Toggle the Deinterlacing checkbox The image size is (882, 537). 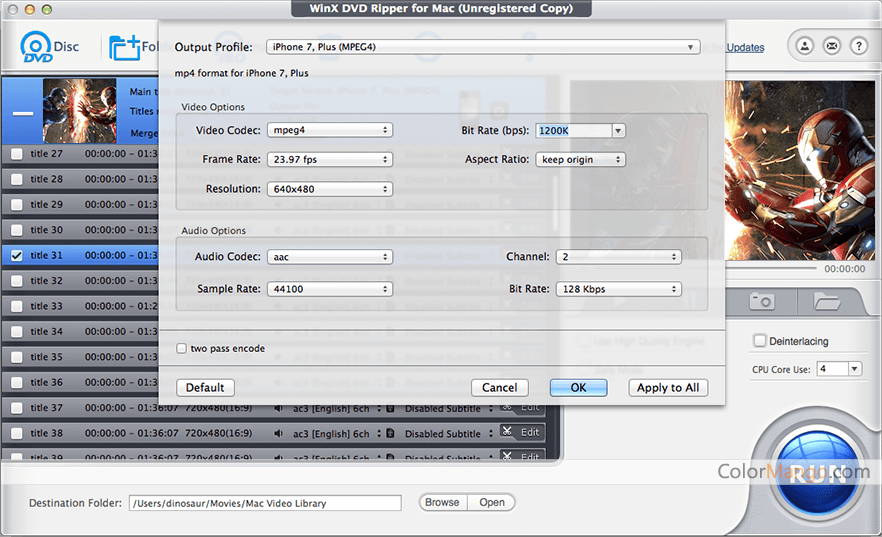760,341
